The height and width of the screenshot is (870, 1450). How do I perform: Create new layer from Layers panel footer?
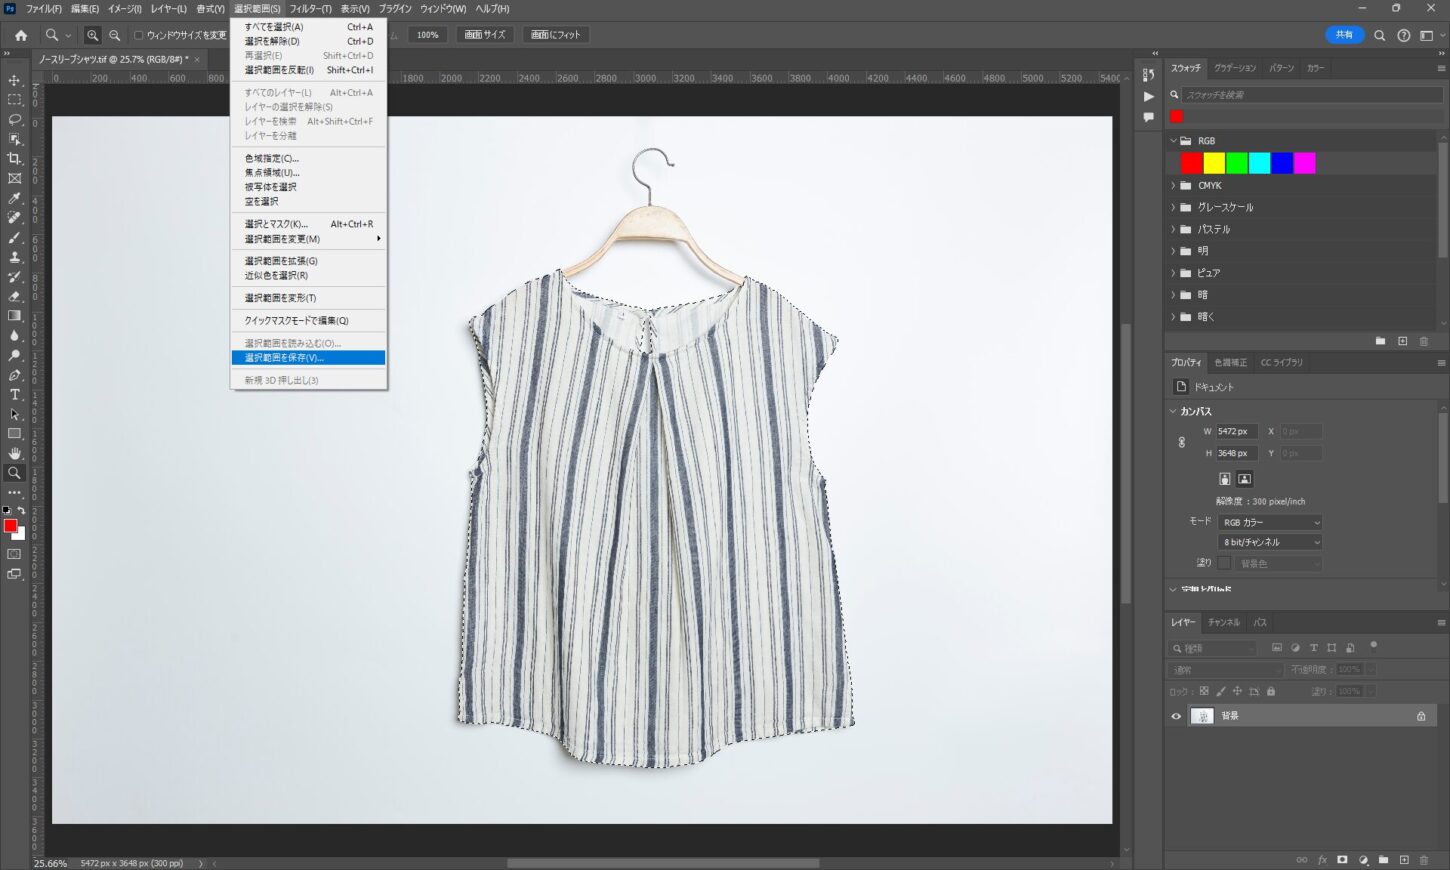(x=1404, y=860)
